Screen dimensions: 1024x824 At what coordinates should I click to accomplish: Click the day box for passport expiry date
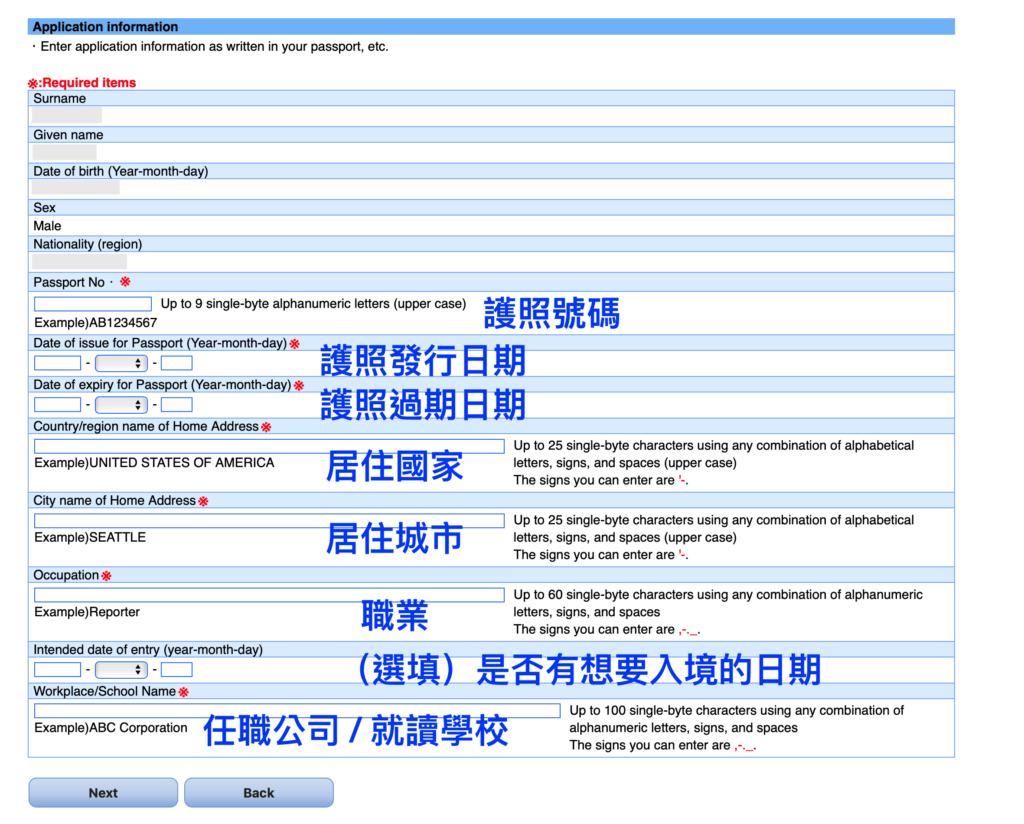(176, 404)
